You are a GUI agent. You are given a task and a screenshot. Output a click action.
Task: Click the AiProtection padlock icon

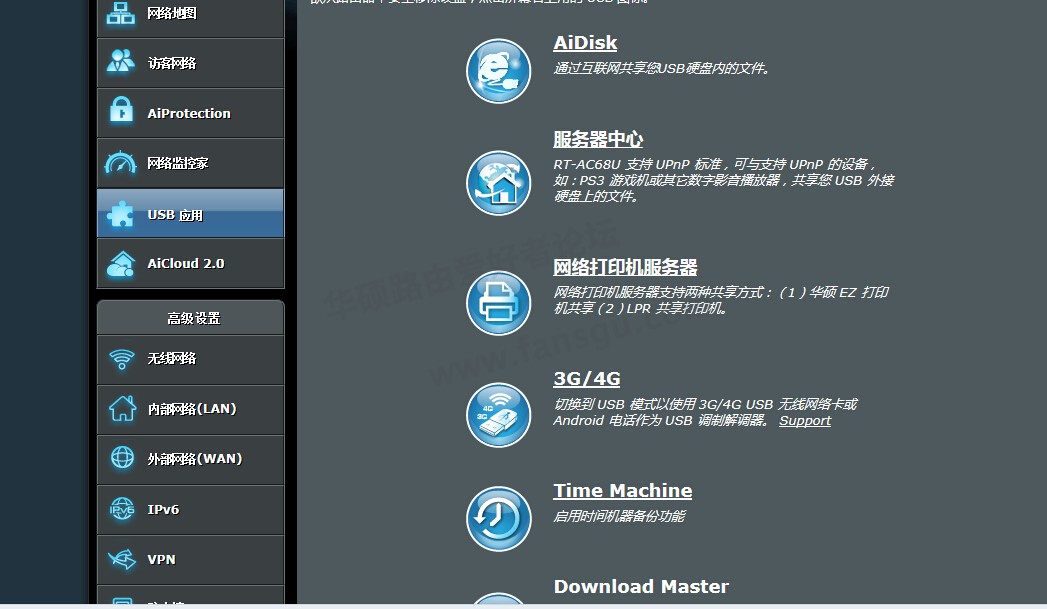point(121,110)
